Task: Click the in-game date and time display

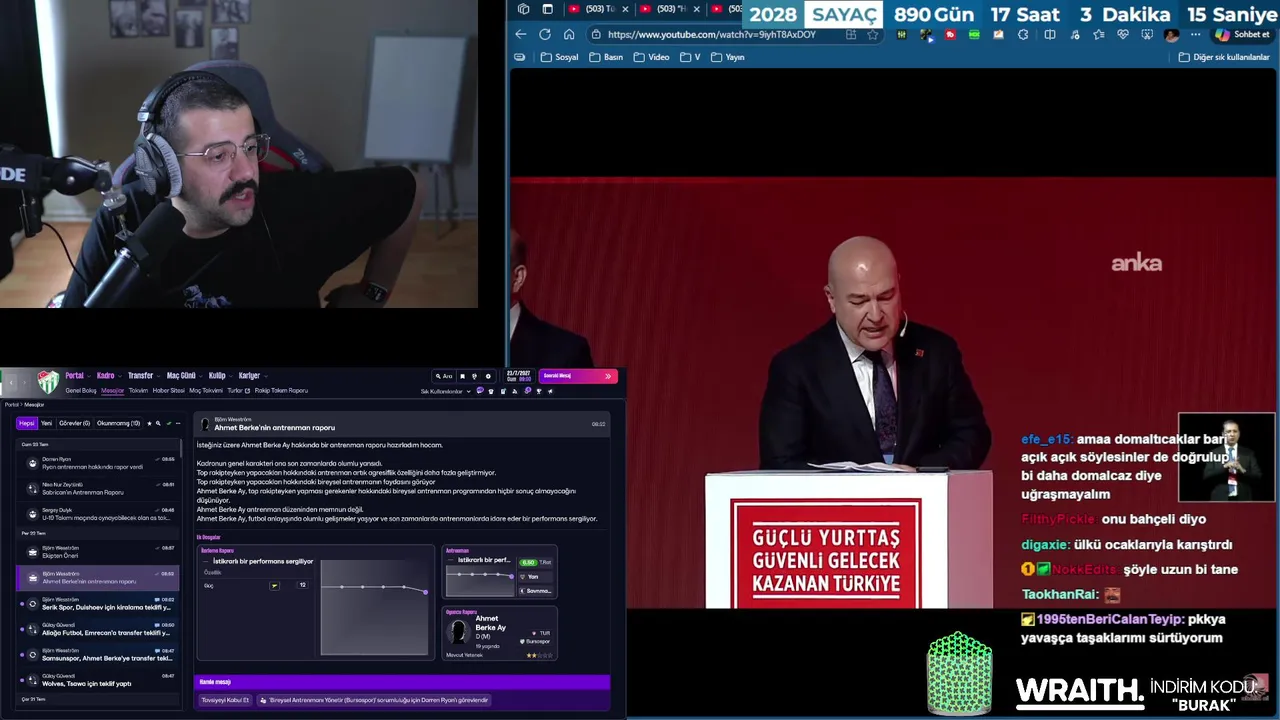Action: 519,376
